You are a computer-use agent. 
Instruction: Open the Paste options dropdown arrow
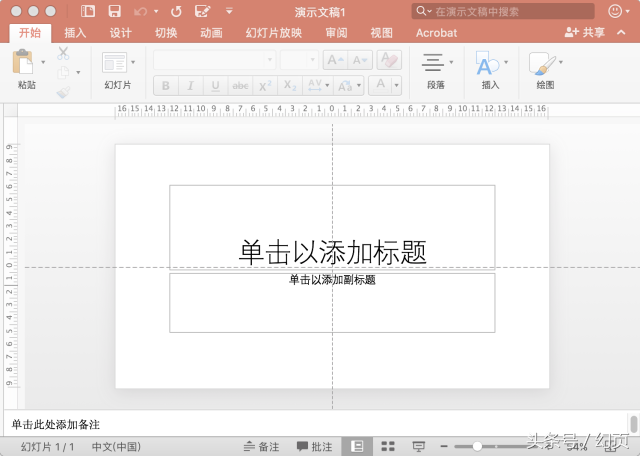pos(43,62)
